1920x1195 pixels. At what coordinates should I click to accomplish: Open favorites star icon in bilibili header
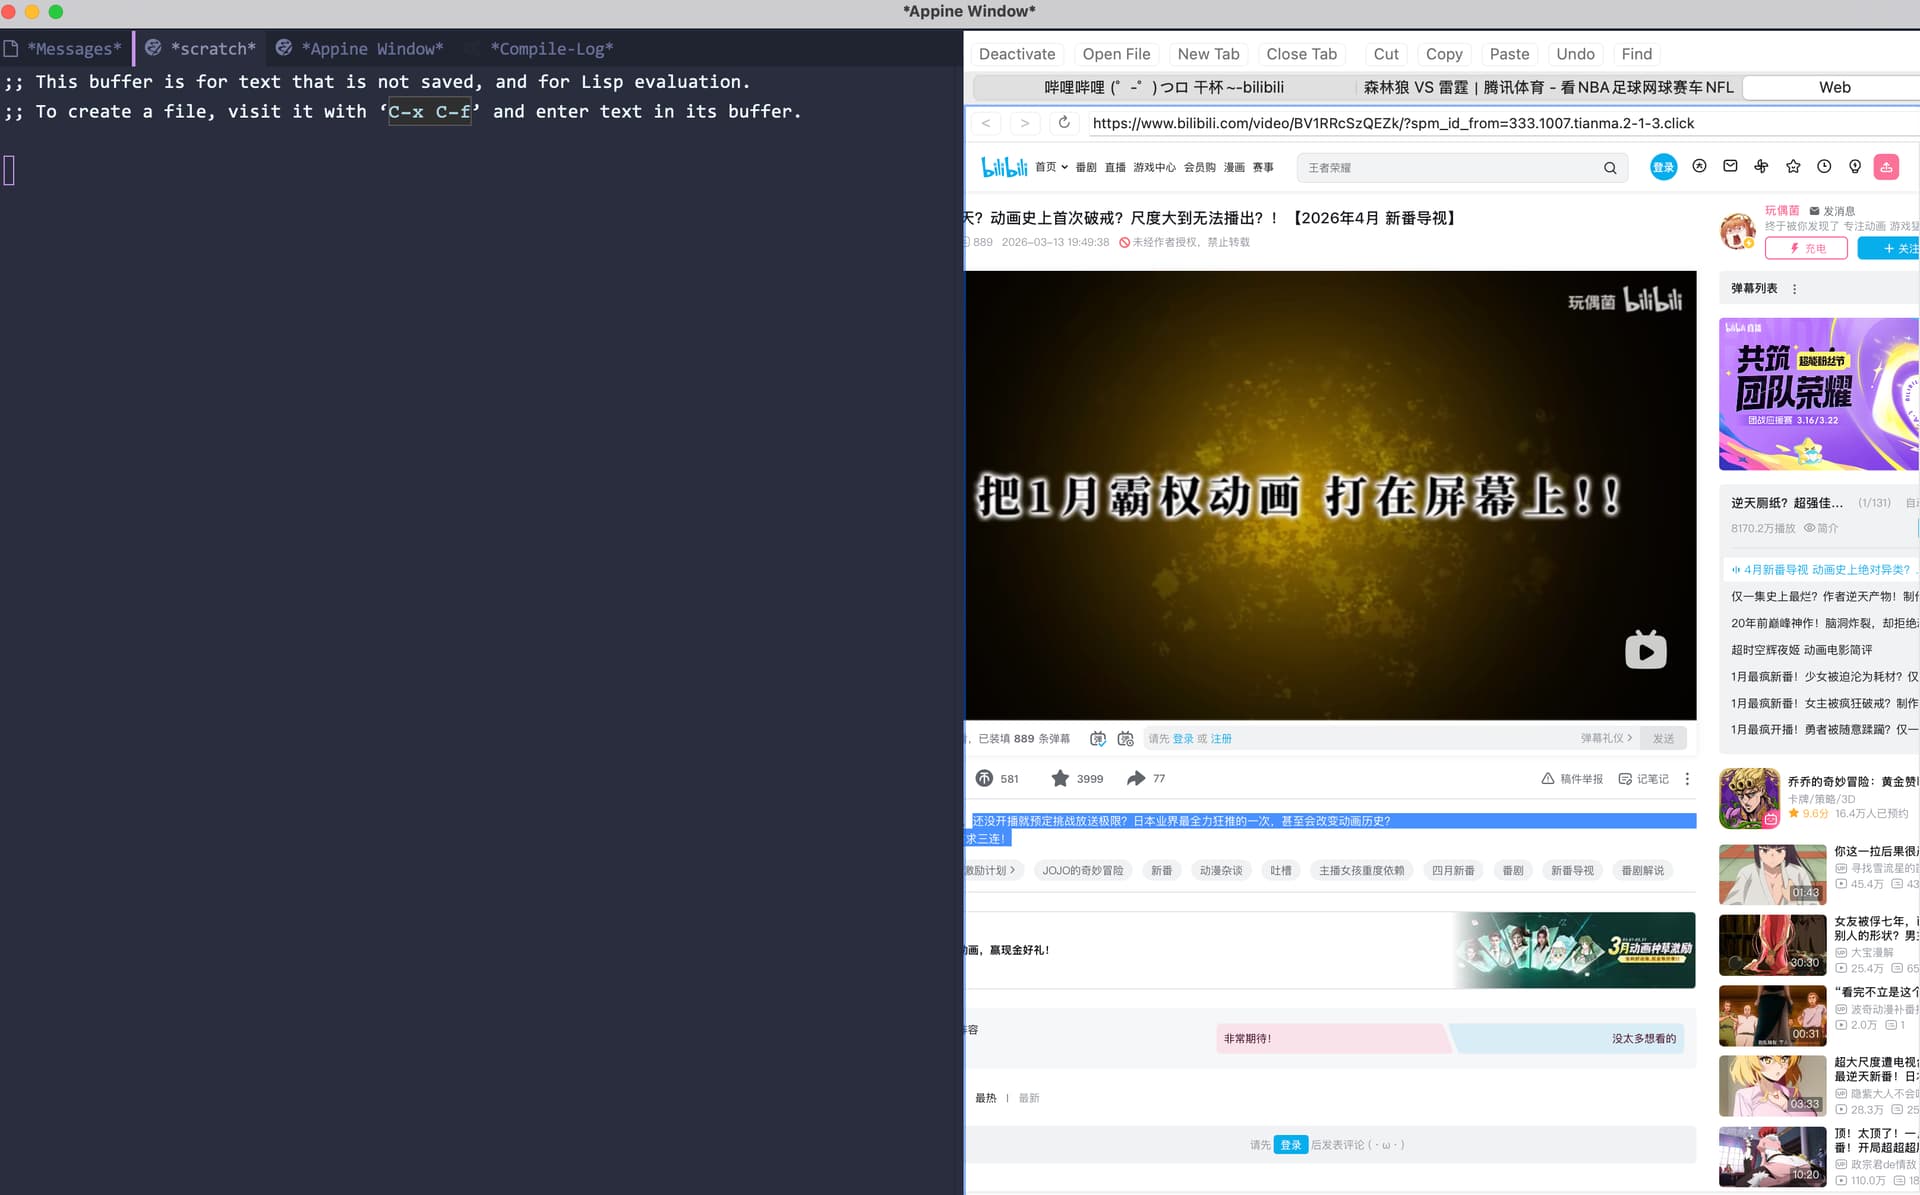1793,166
